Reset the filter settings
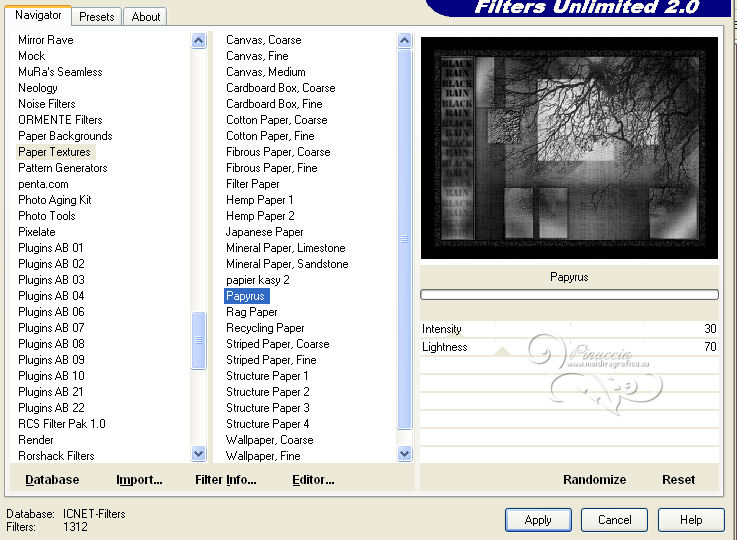The height and width of the screenshot is (540, 737). click(678, 479)
